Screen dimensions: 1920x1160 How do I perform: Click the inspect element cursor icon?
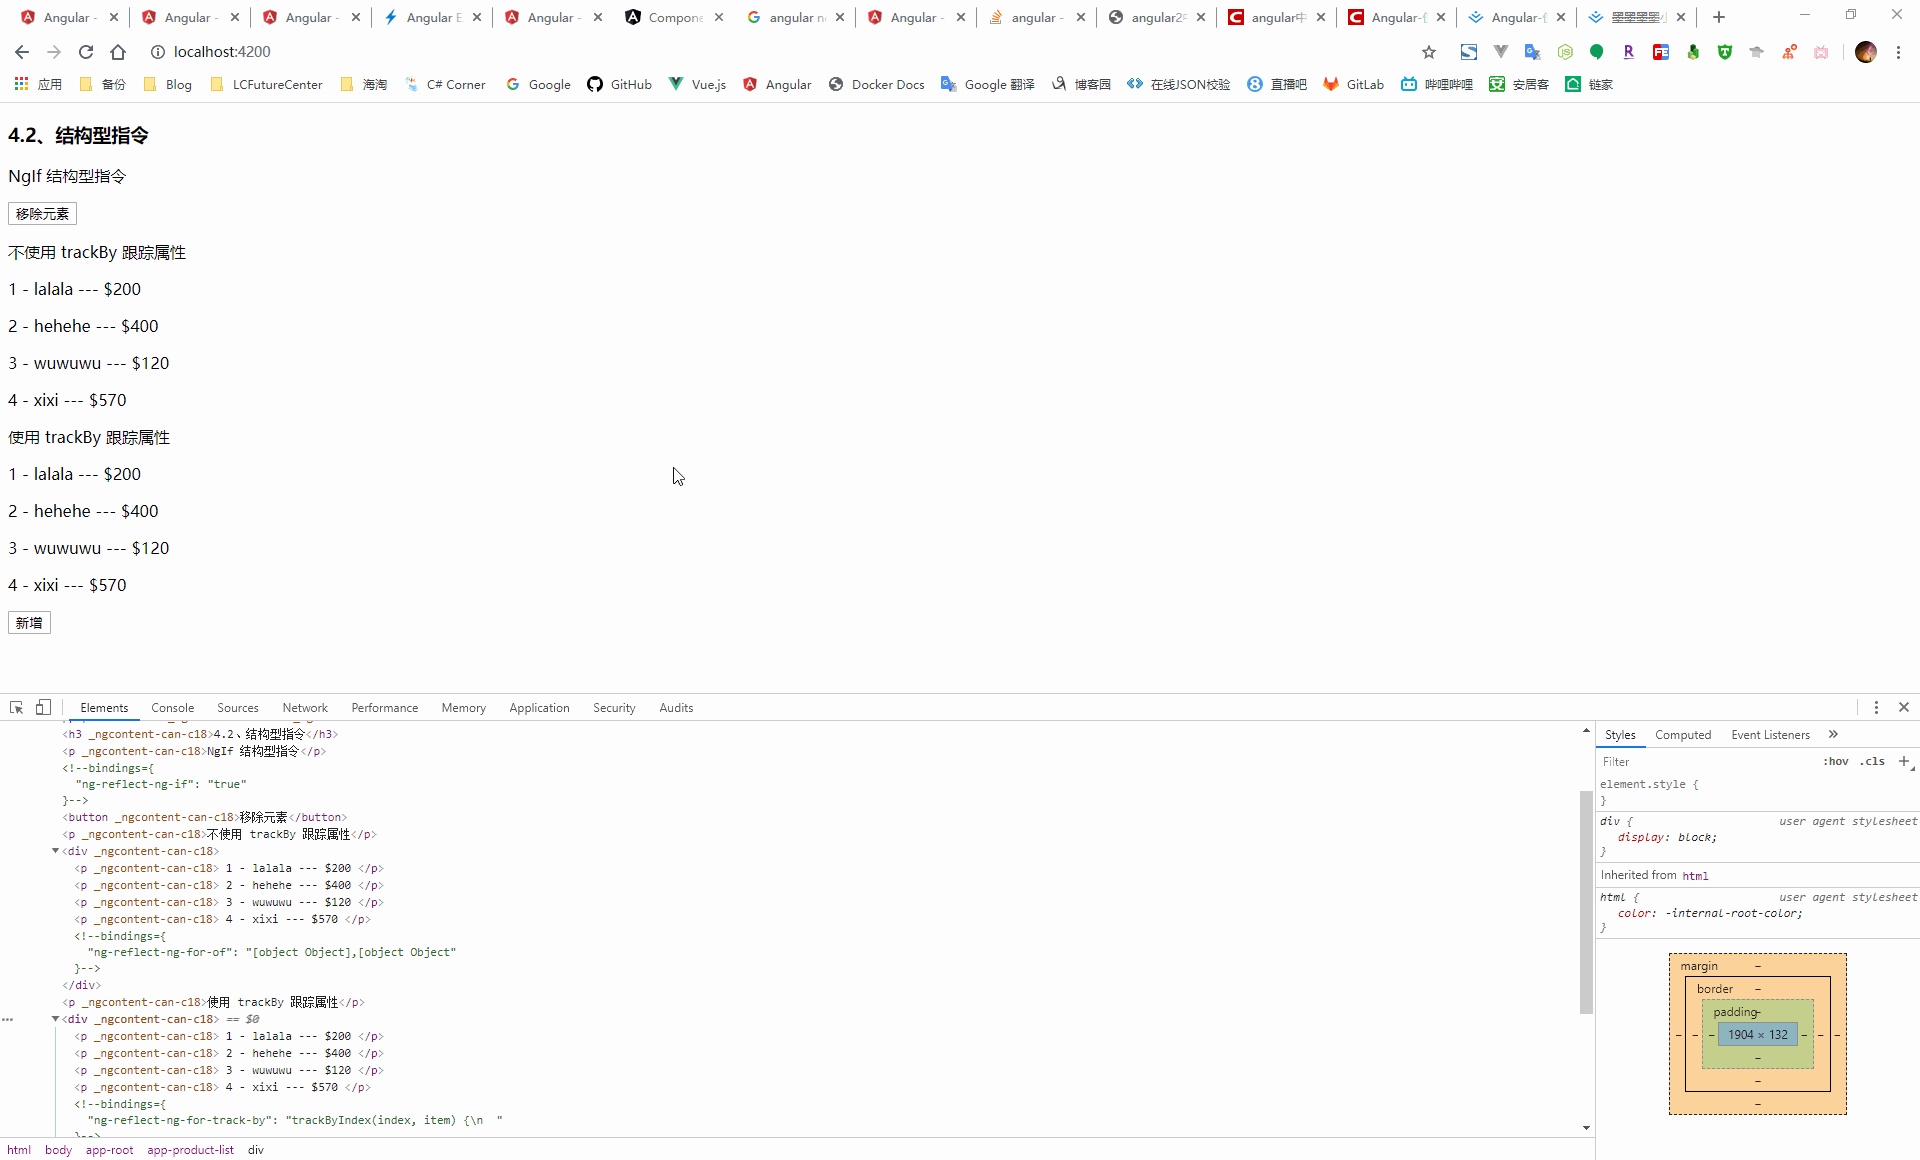pyautogui.click(x=16, y=708)
